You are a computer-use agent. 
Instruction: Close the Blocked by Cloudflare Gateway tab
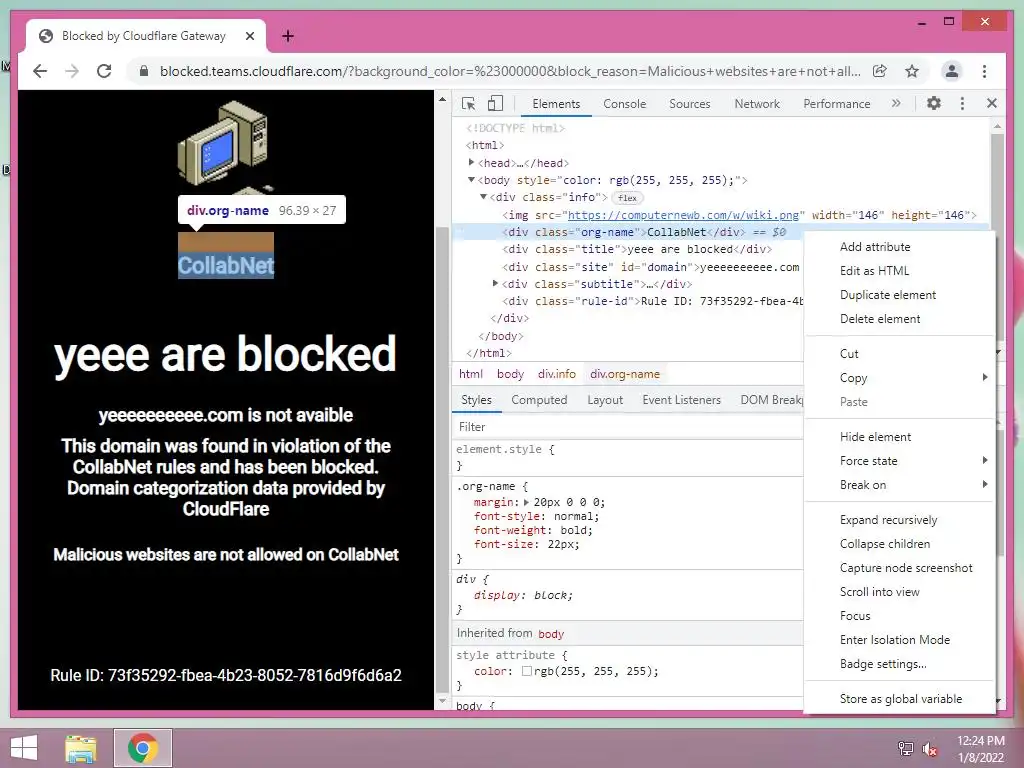coord(249,36)
